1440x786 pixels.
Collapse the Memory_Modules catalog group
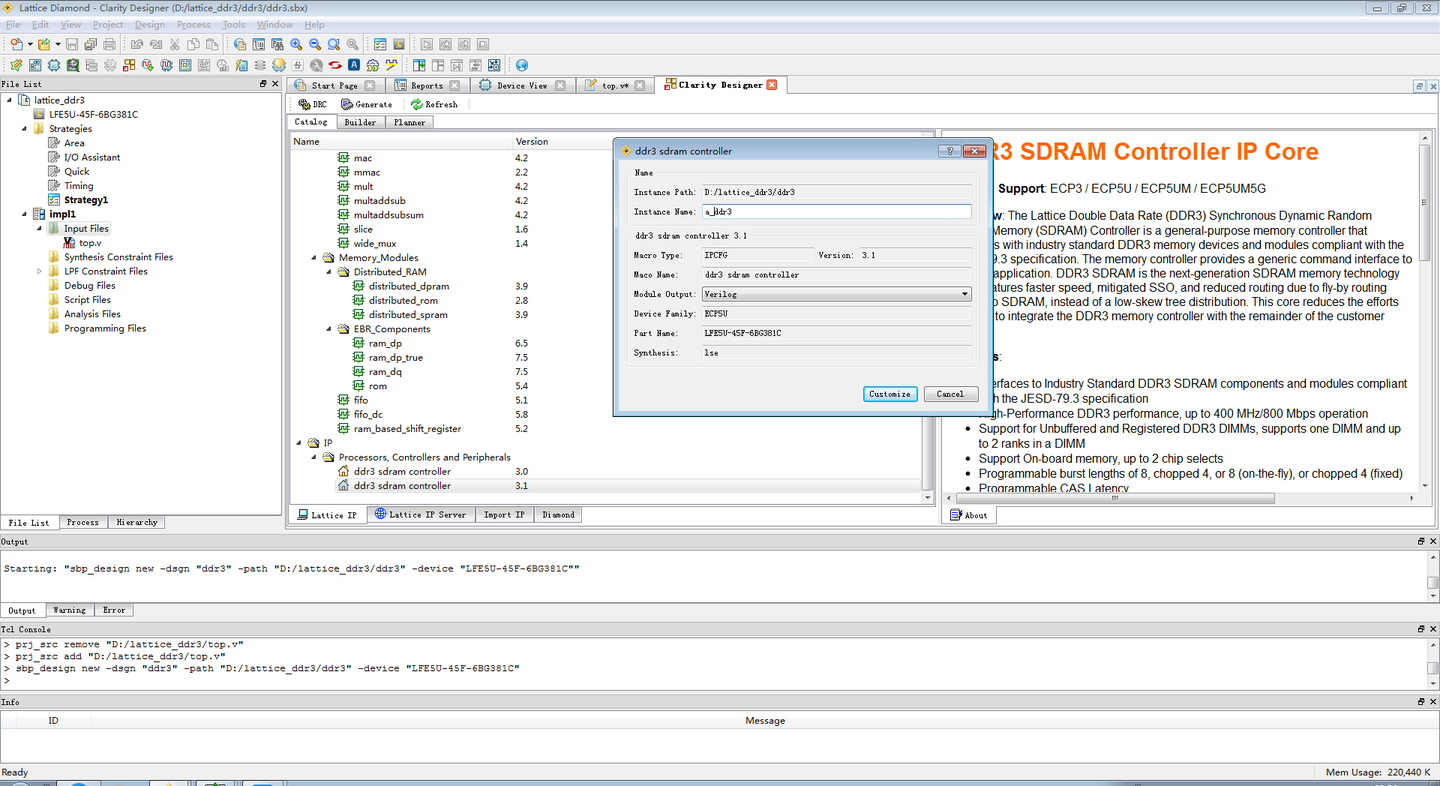coord(312,258)
